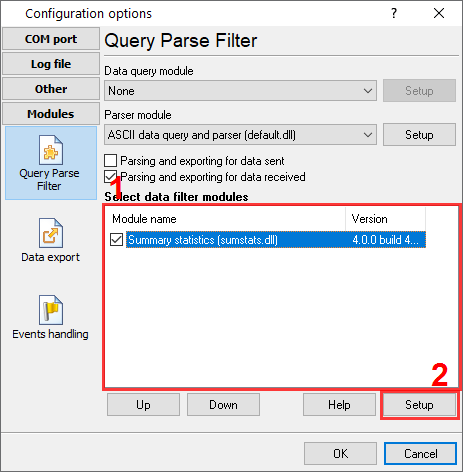Screen dimensions: 463x472
Task: Click Setup below the filter modules list
Action: 419,405
